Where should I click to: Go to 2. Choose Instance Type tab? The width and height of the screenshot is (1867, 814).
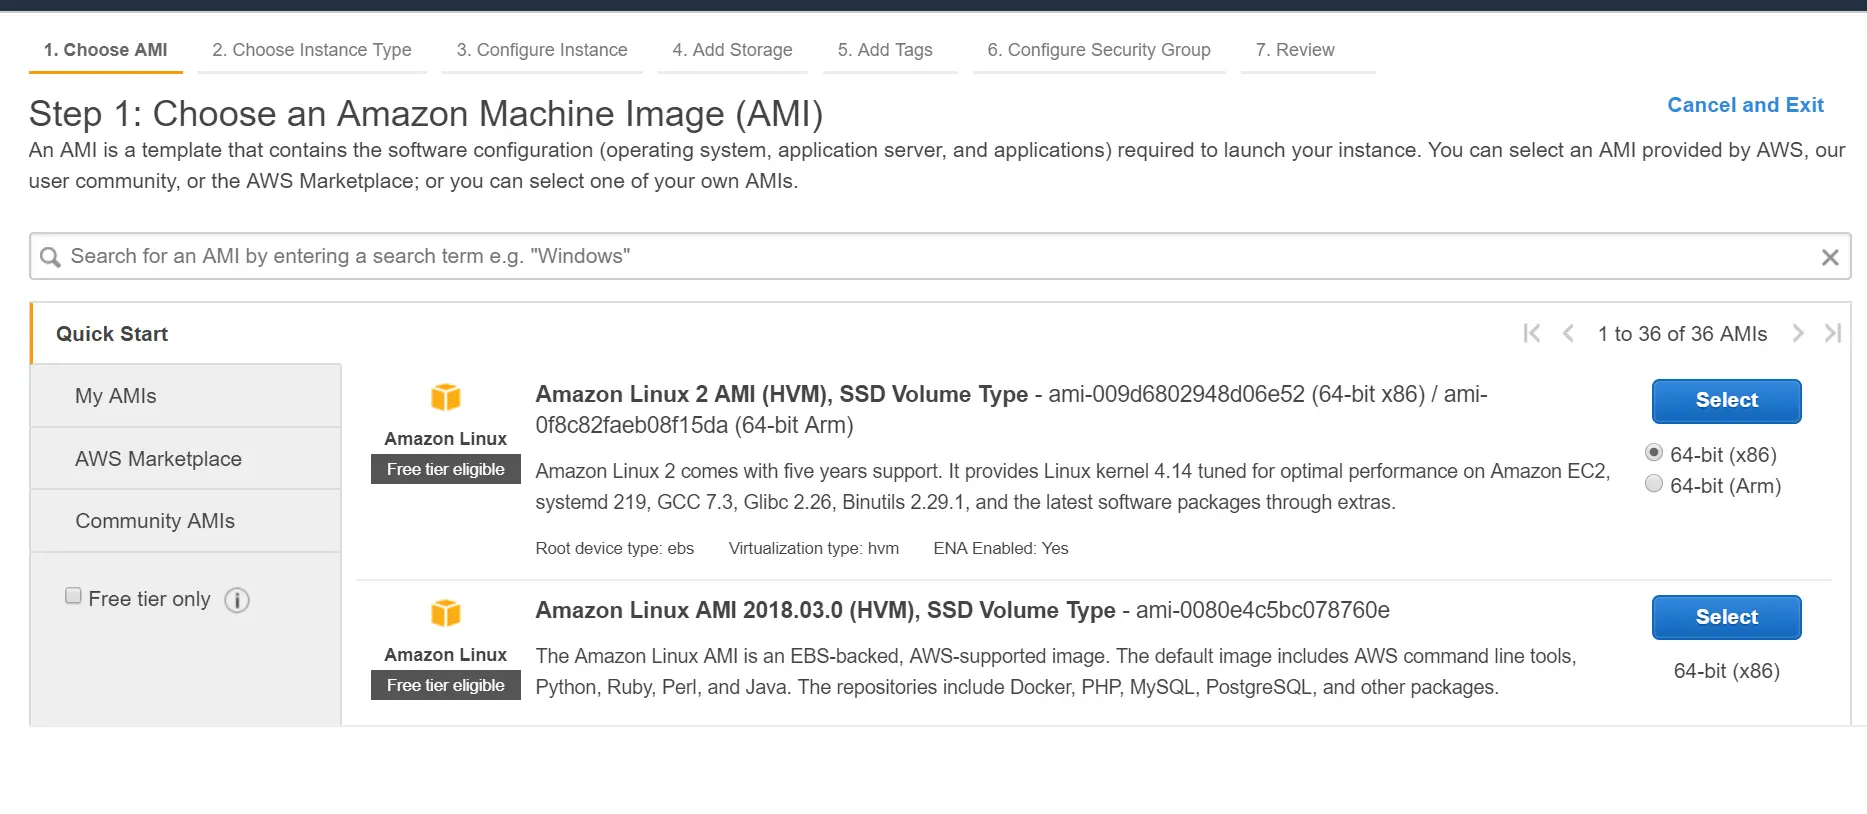pyautogui.click(x=312, y=50)
